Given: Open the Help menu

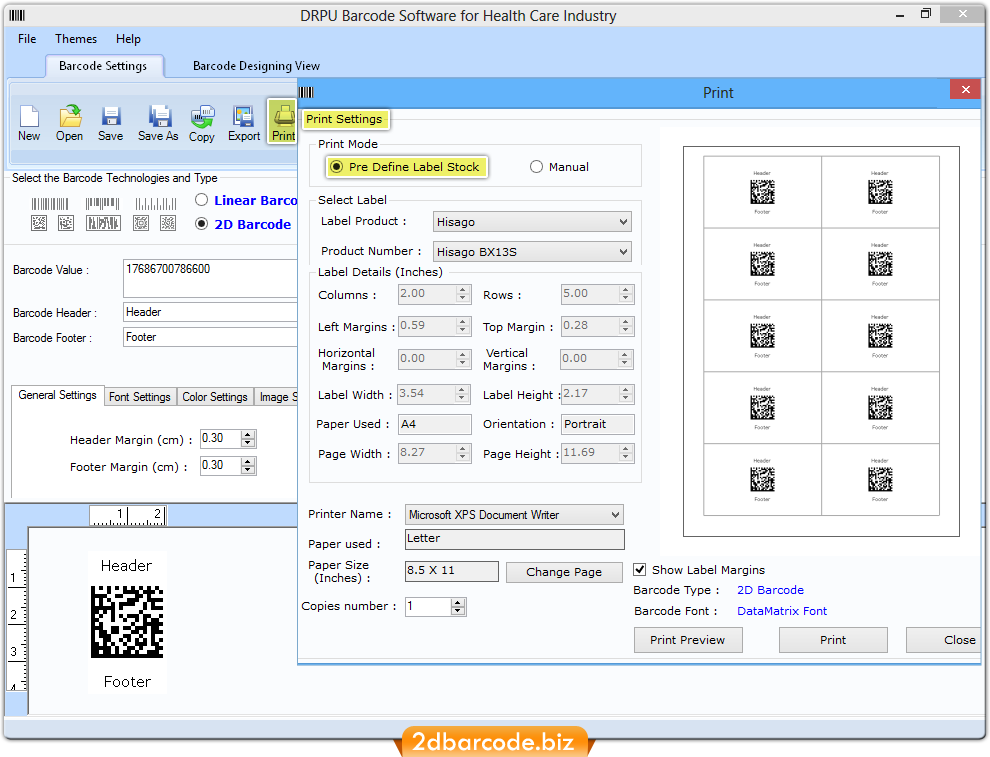Looking at the screenshot, I should 128,39.
